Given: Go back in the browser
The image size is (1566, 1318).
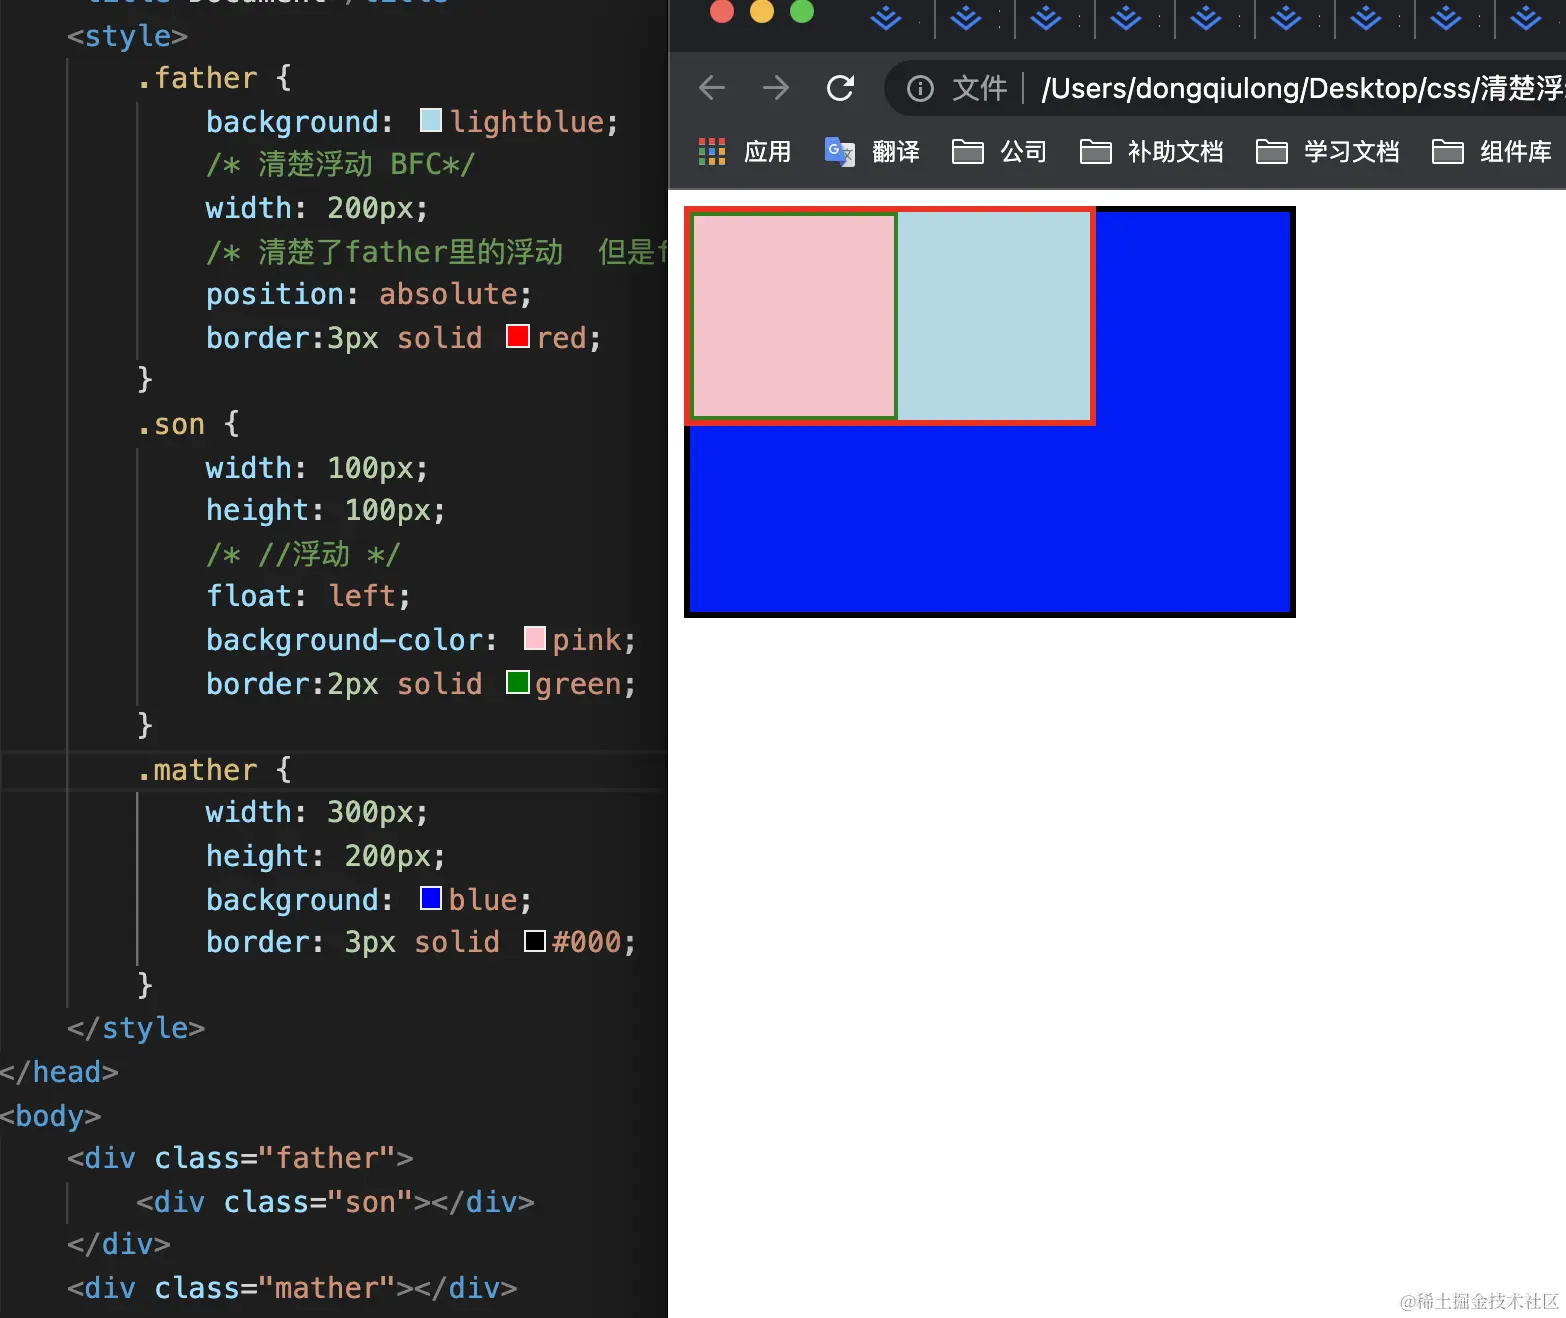Looking at the screenshot, I should pyautogui.click(x=712, y=88).
